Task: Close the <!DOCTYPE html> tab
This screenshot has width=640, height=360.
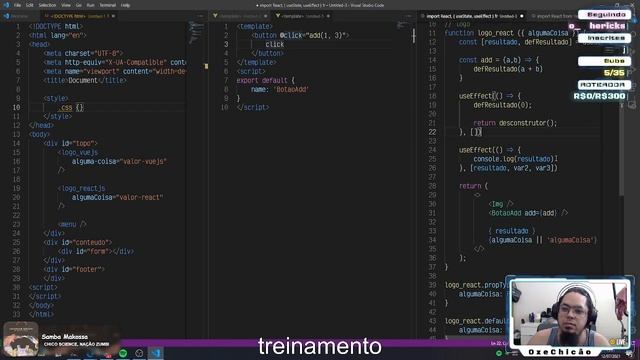Action: tap(113, 16)
